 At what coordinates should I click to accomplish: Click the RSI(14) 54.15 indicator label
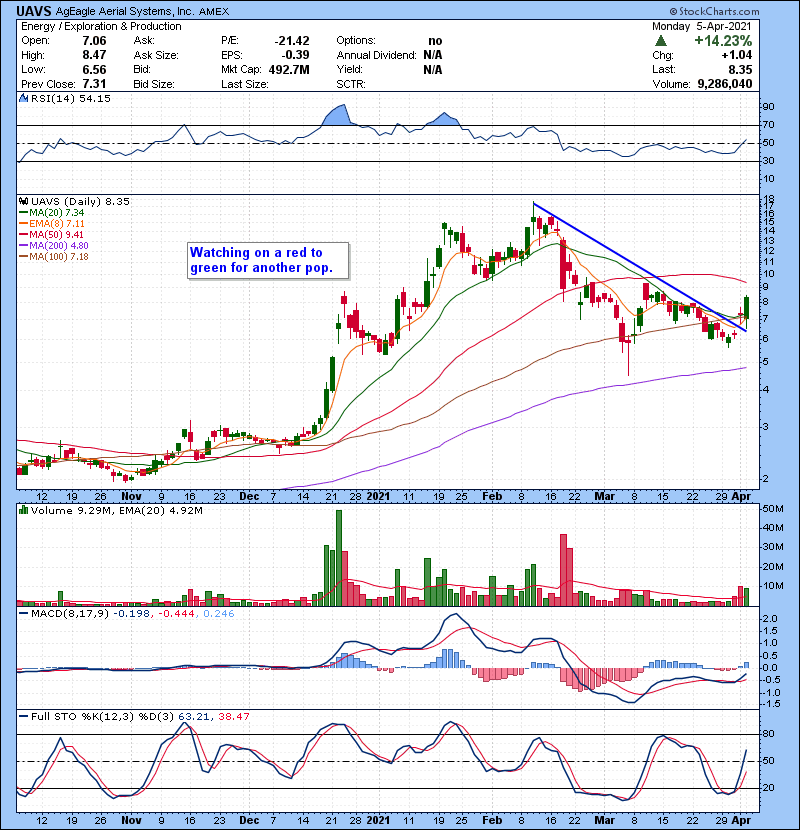(71, 98)
